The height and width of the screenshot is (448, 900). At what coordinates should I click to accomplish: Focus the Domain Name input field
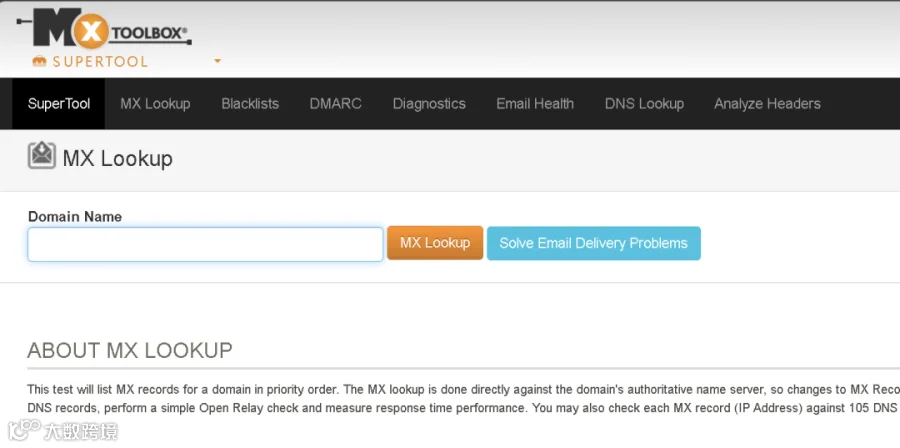point(205,244)
